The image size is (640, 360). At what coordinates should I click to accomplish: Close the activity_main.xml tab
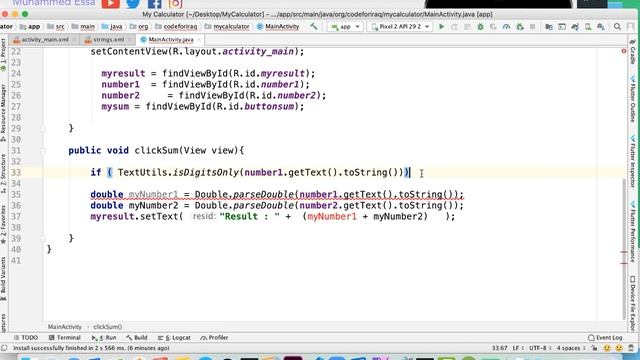[74, 40]
